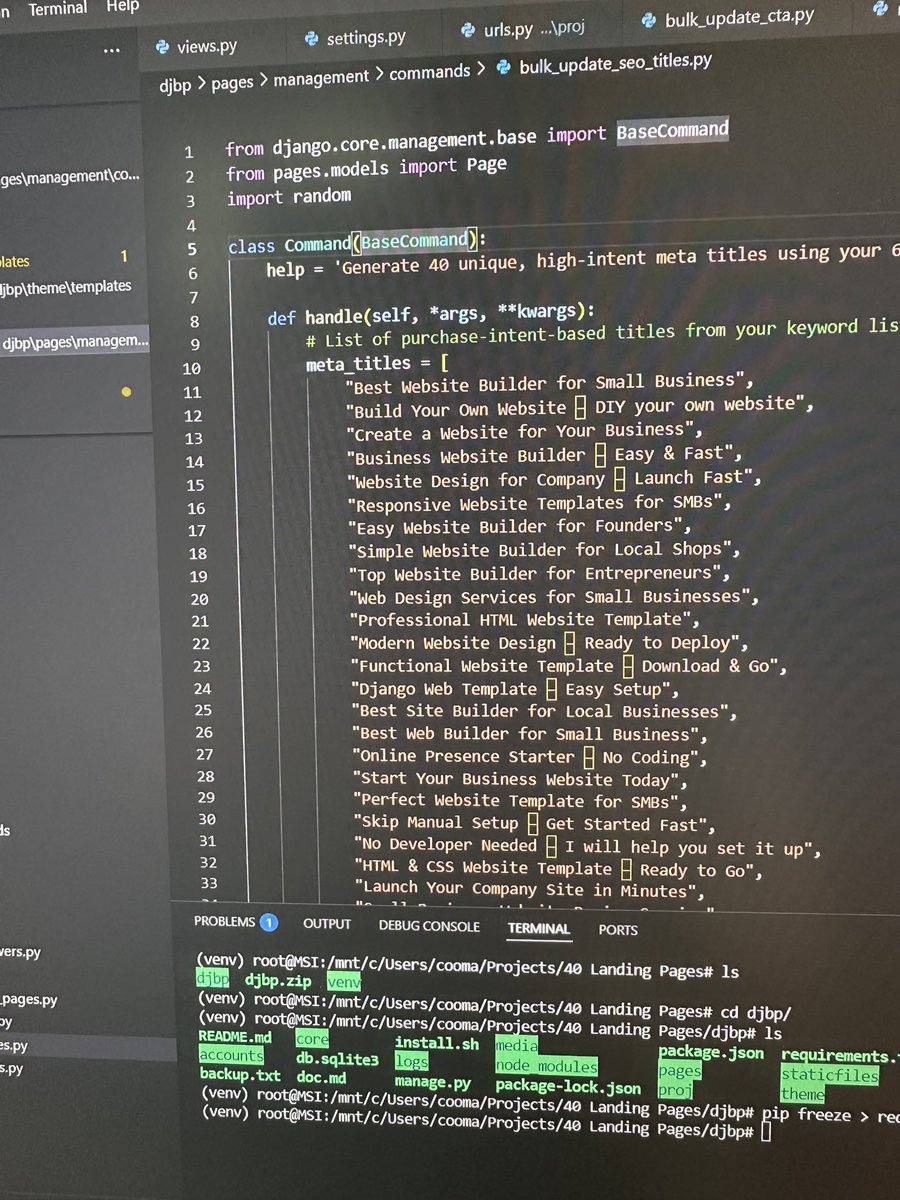Click the meta_titles variable name

(x=358, y=364)
